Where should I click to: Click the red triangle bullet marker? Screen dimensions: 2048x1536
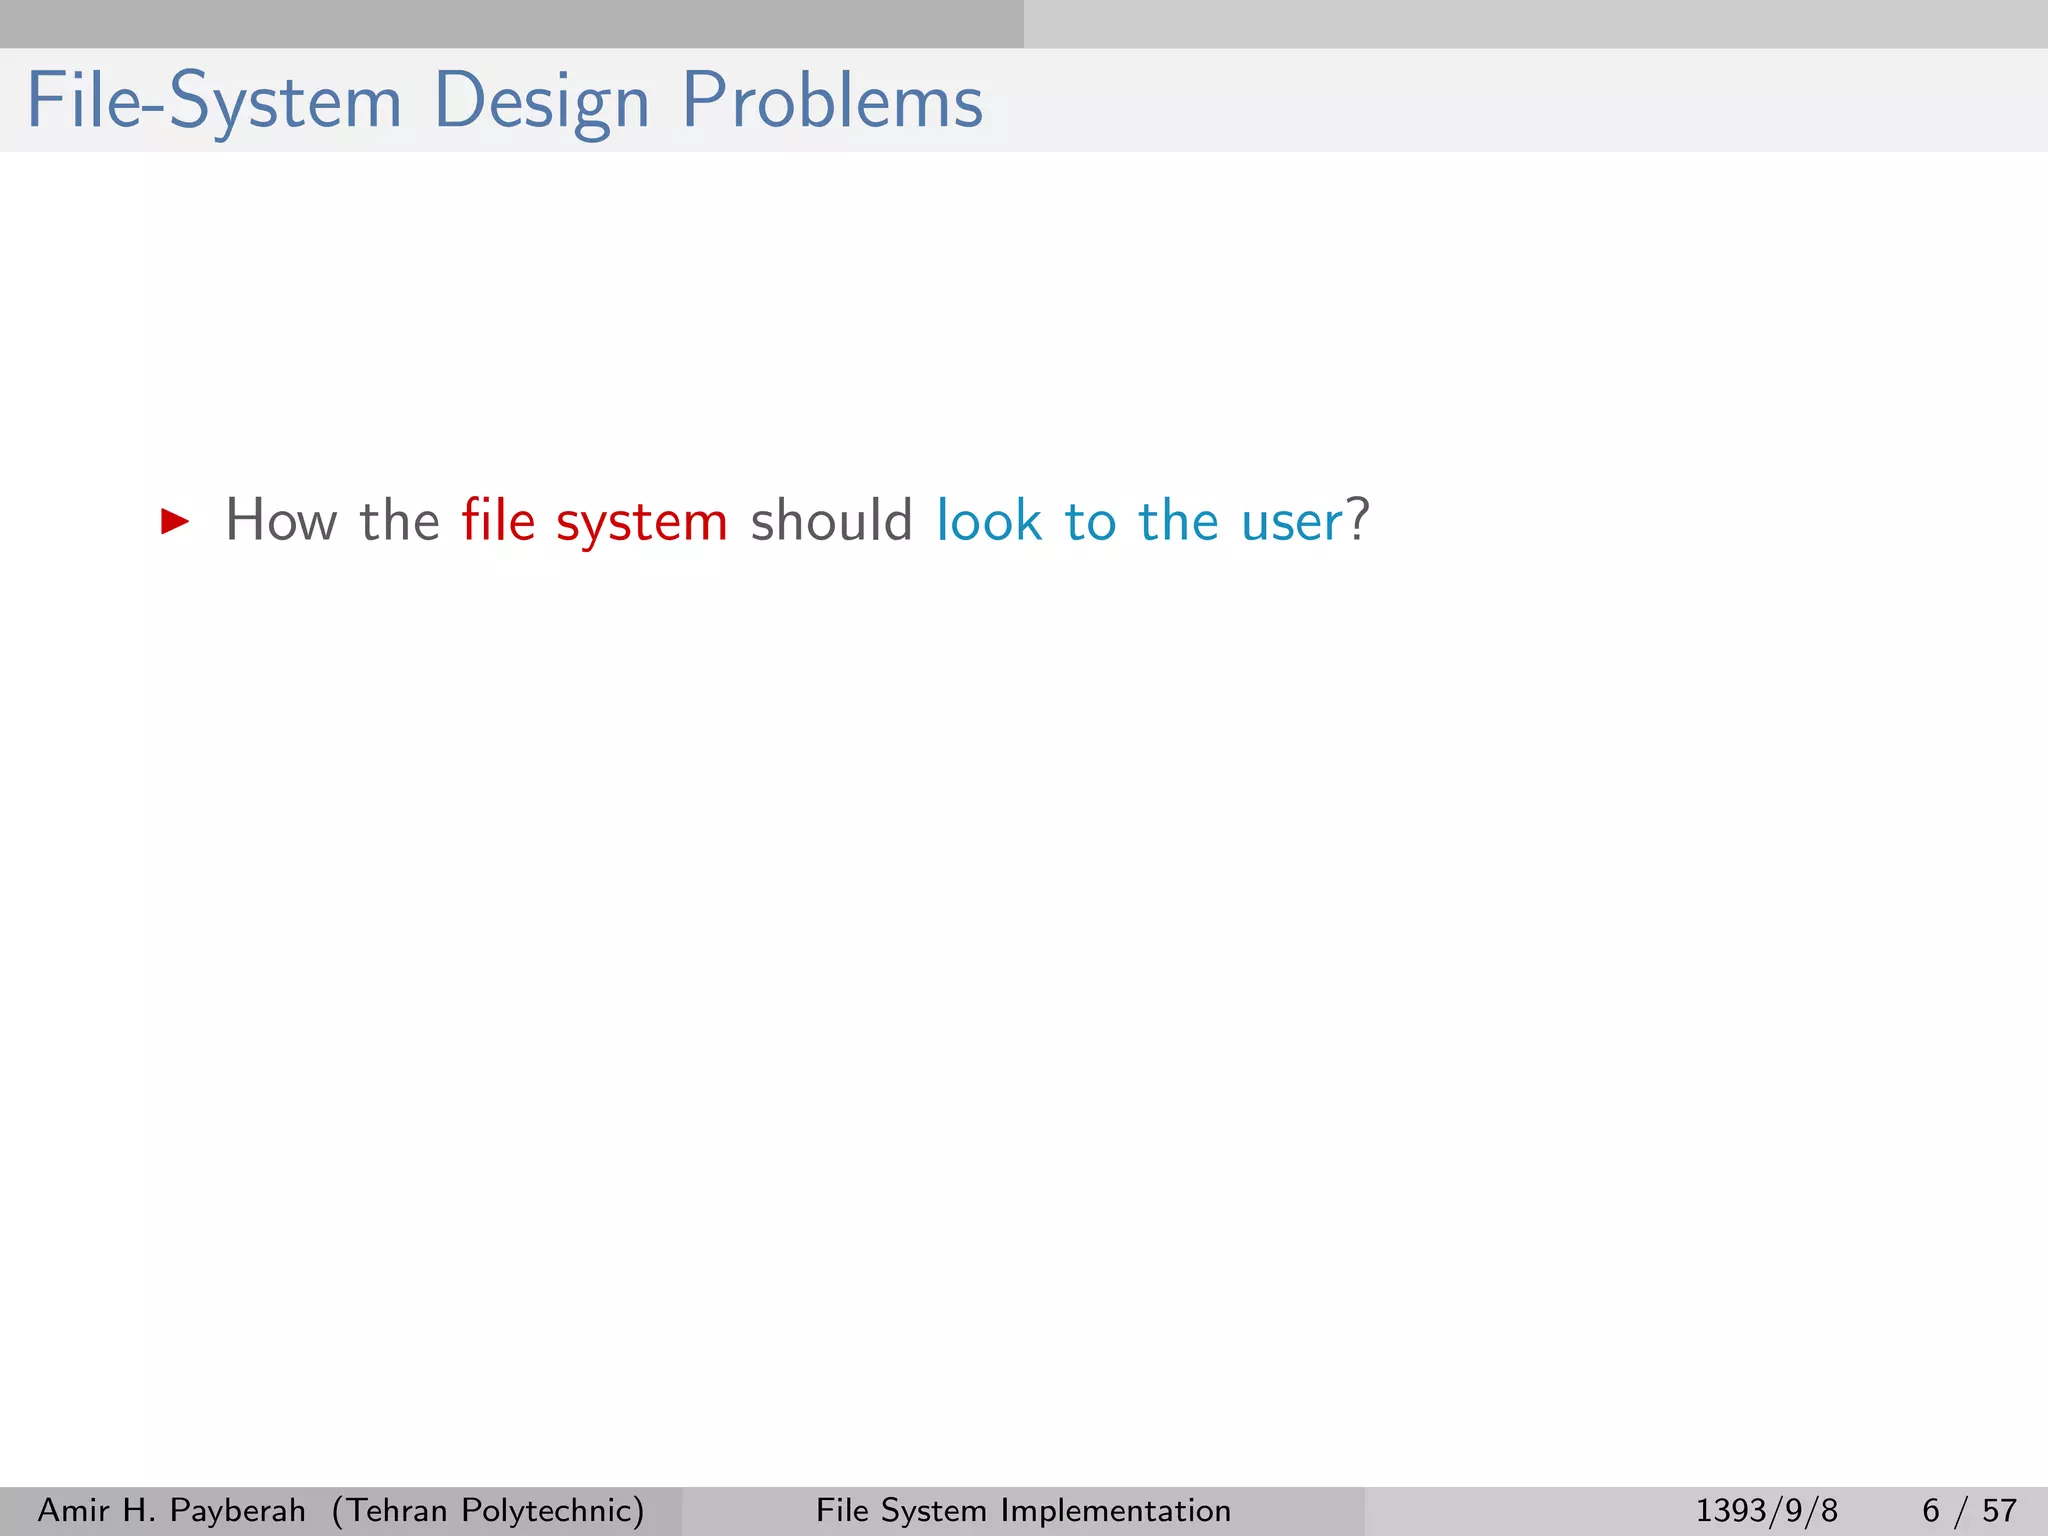(175, 521)
